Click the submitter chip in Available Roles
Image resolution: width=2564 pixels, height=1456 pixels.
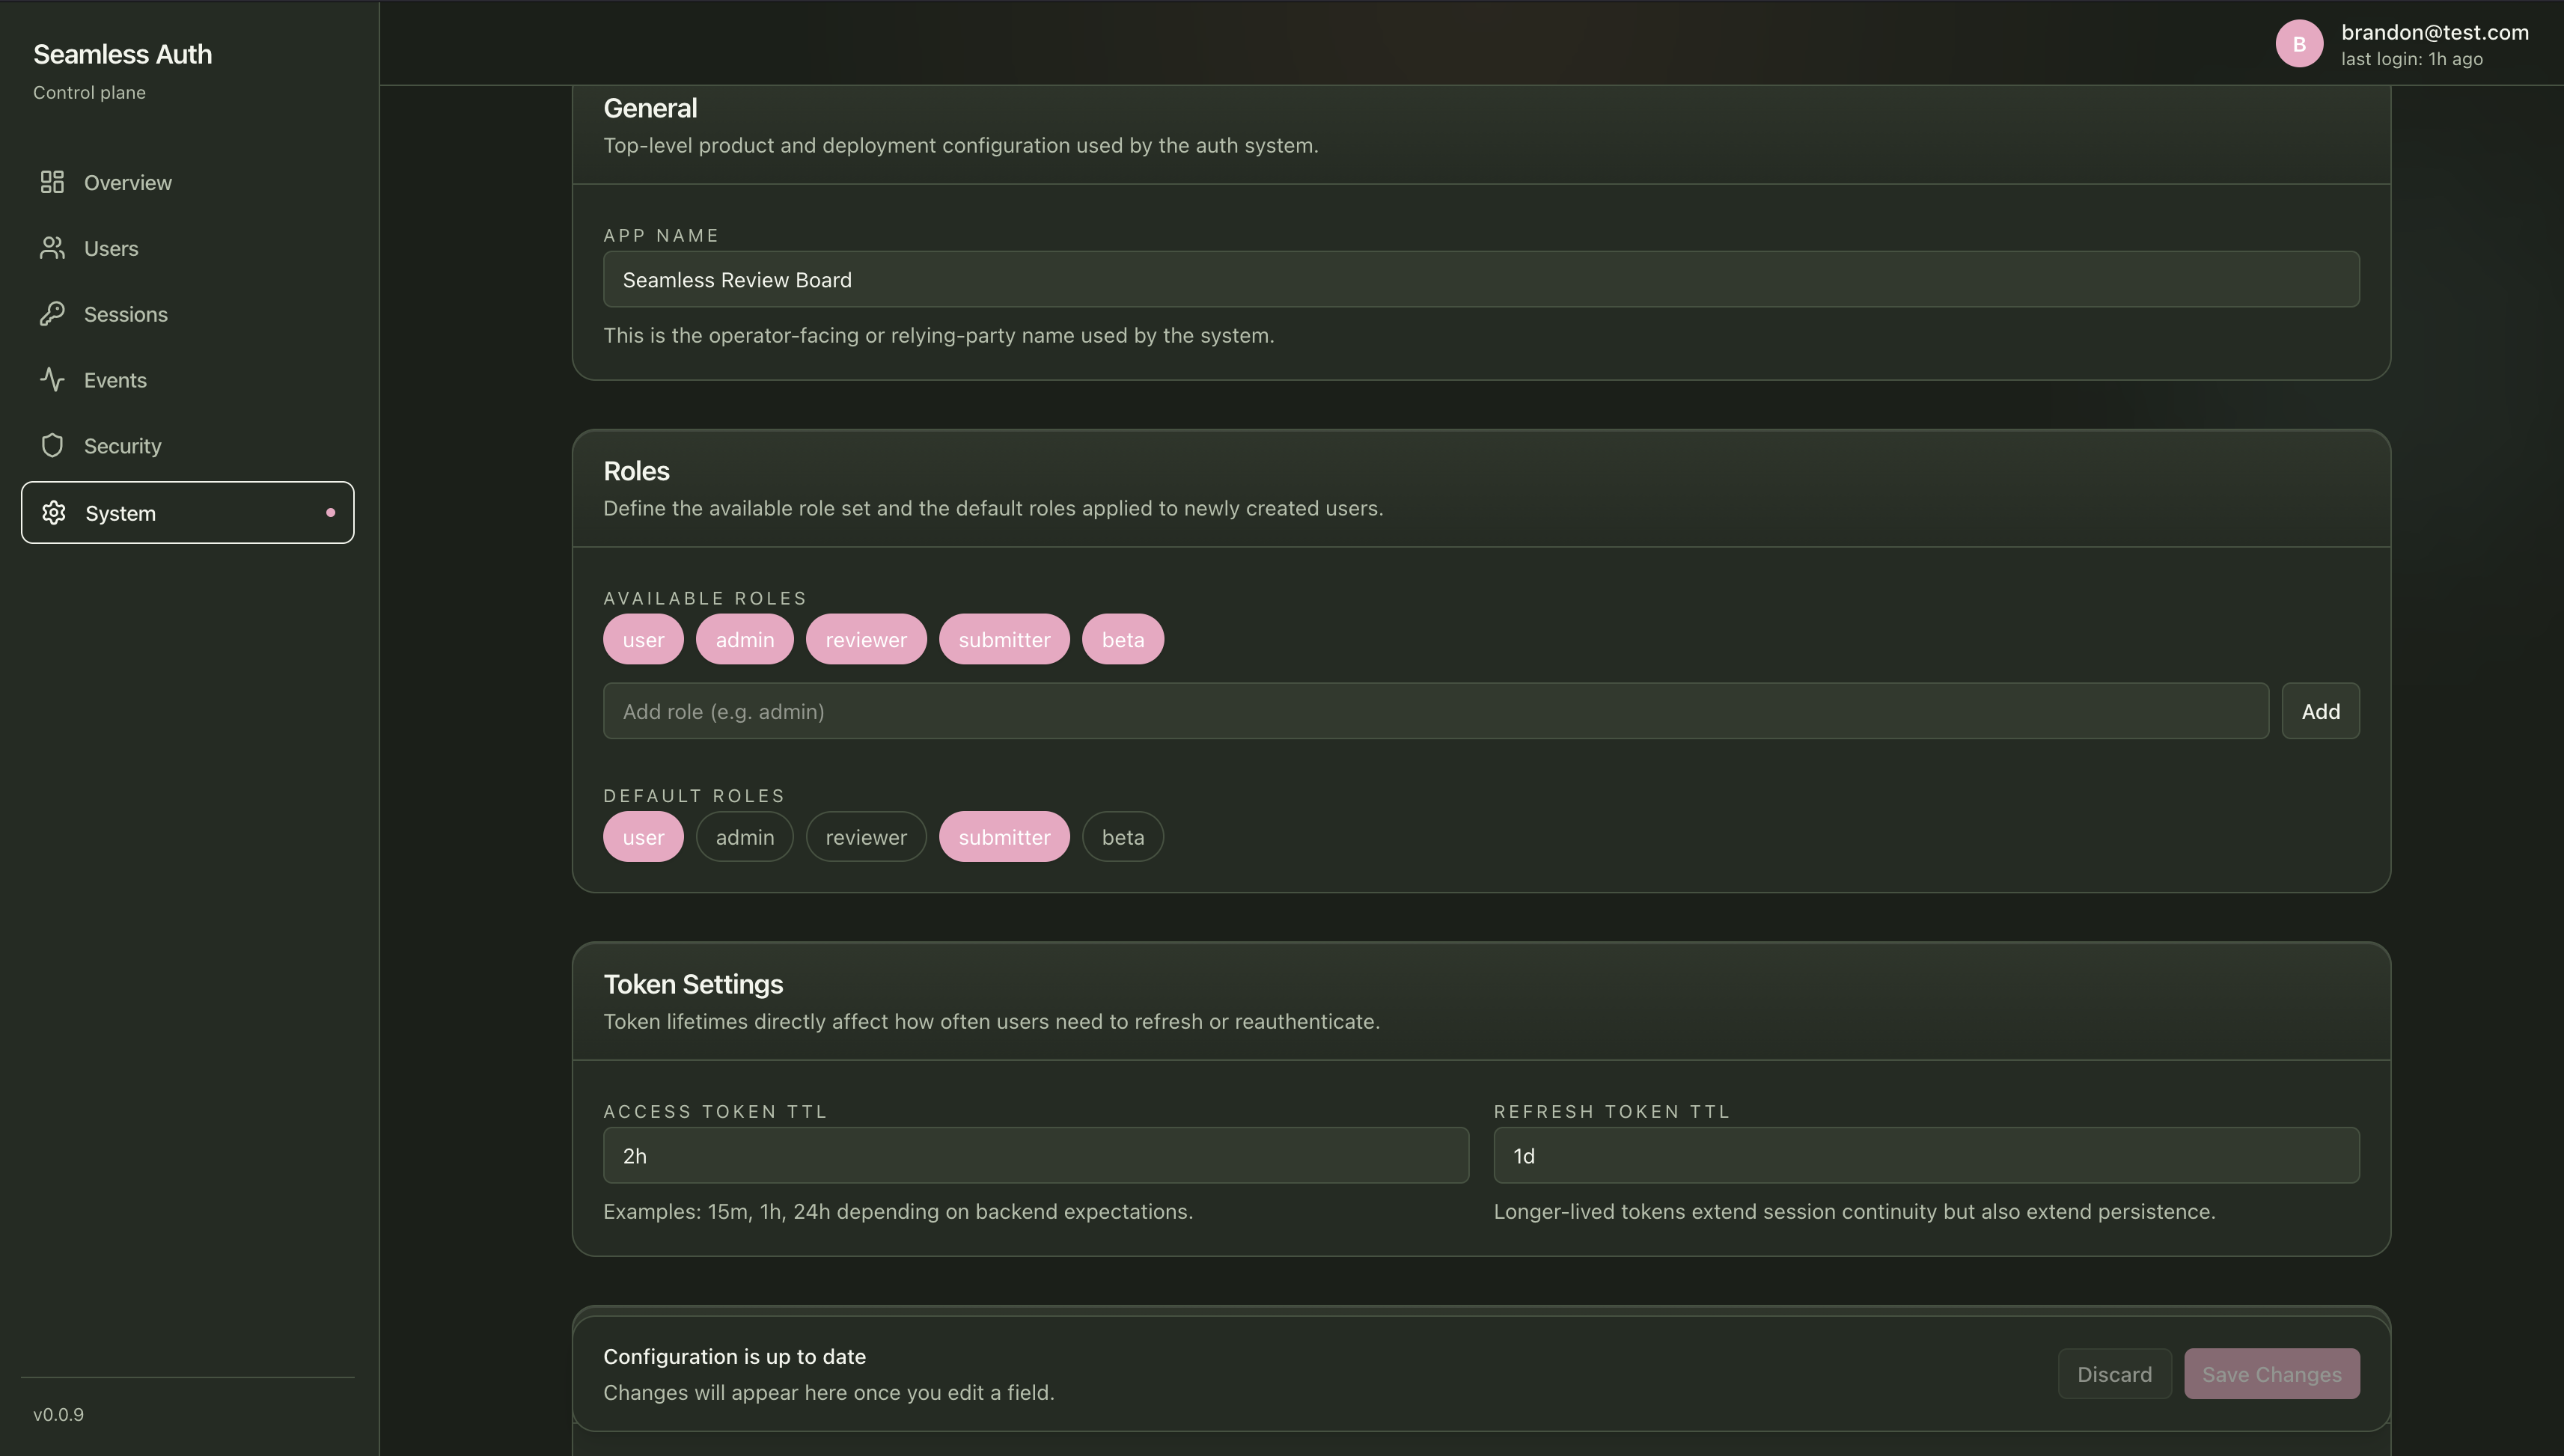pyautogui.click(x=1004, y=640)
